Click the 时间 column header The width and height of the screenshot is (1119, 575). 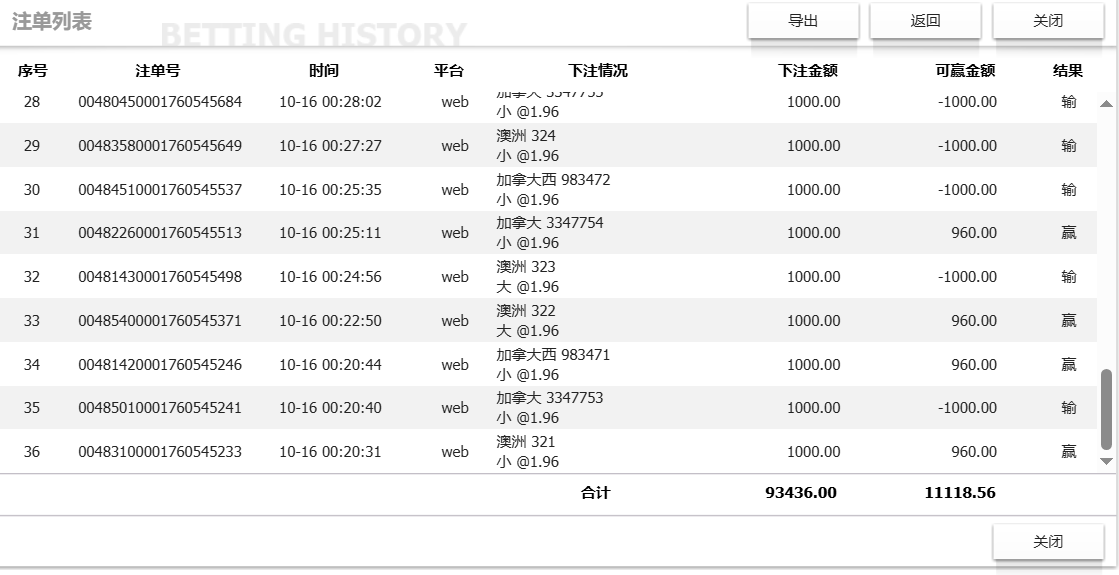tap(324, 71)
